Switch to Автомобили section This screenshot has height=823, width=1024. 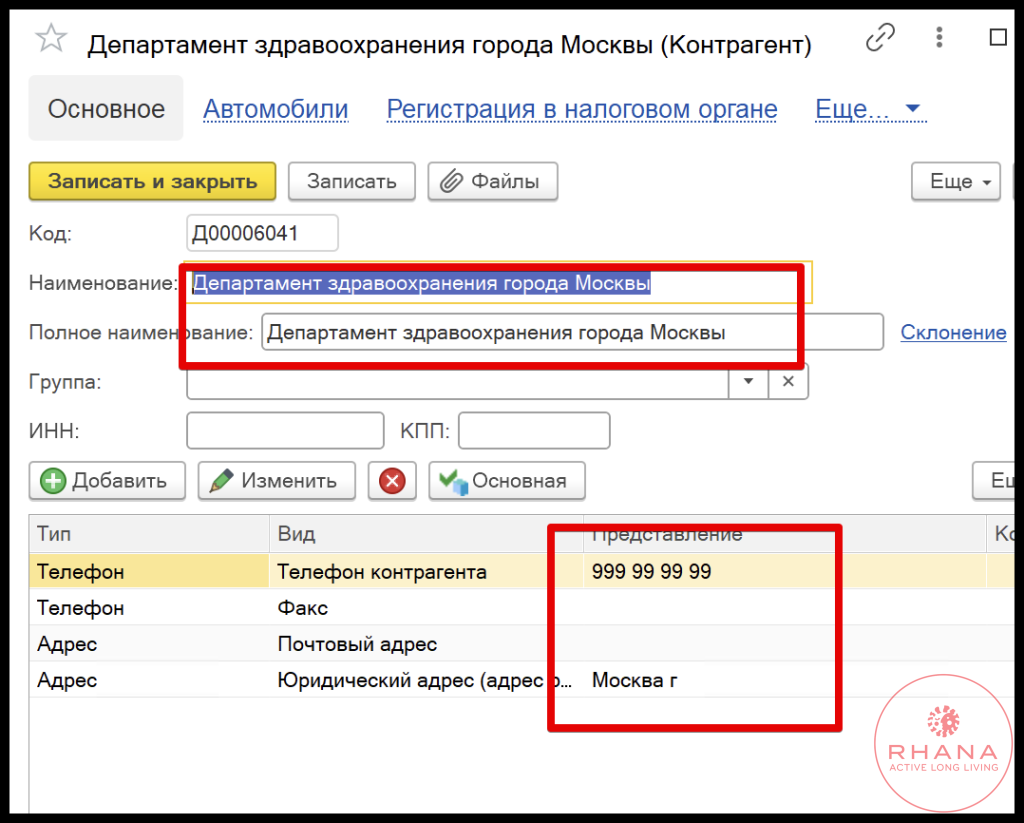pos(276,109)
